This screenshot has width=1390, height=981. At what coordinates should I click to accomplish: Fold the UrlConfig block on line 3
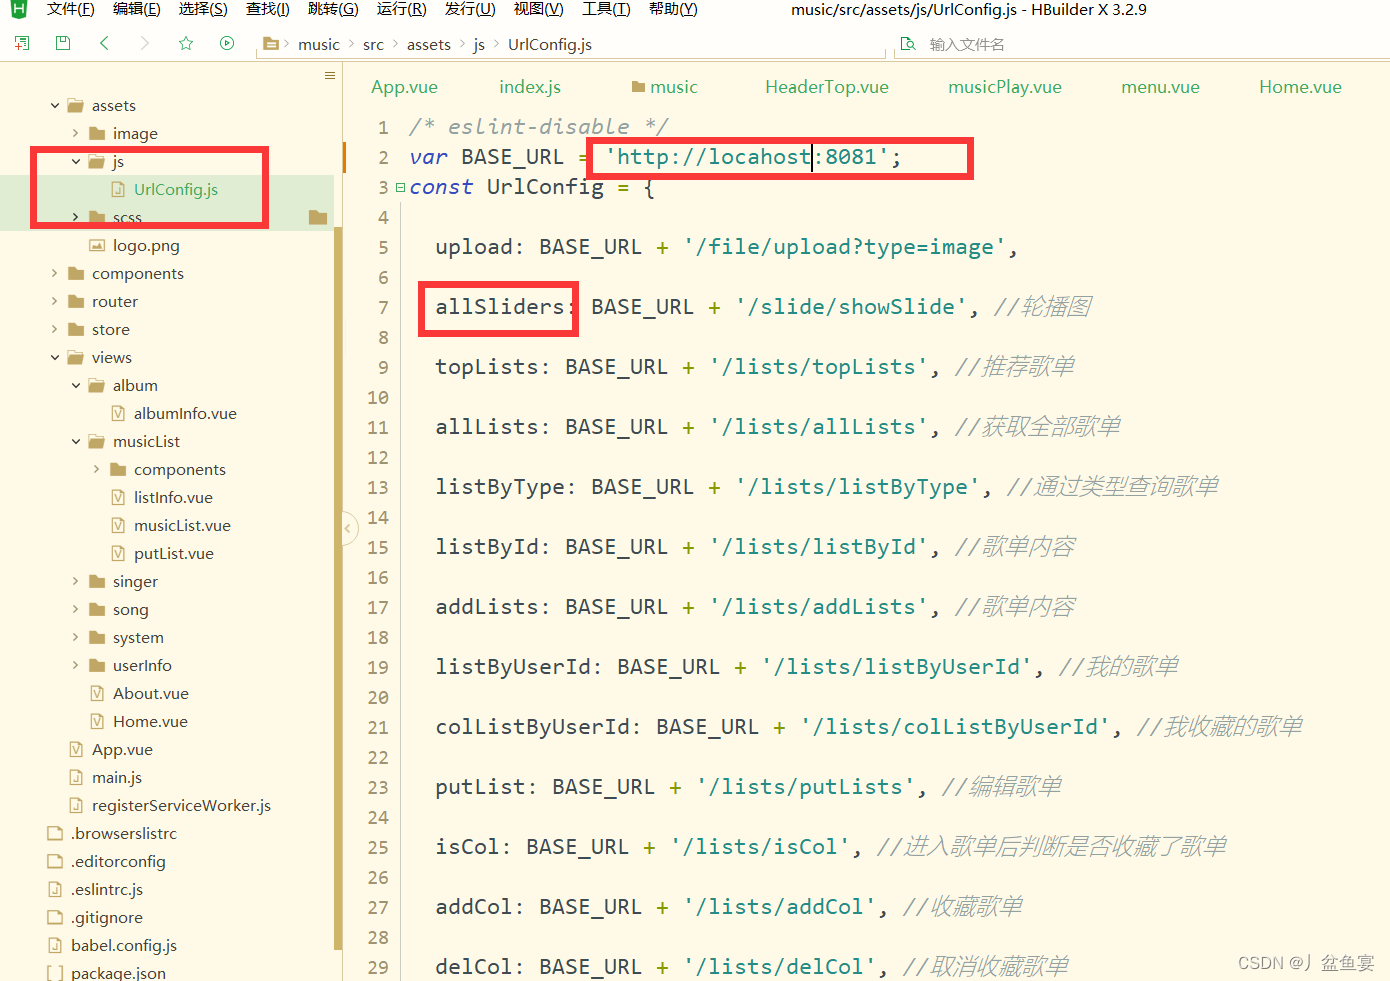[400, 187]
